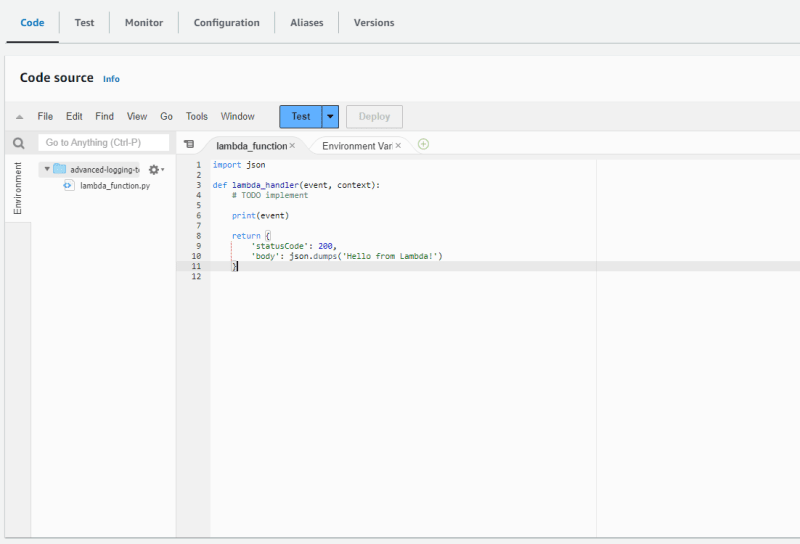Open the View menu
The image size is (800, 544).
tap(137, 116)
